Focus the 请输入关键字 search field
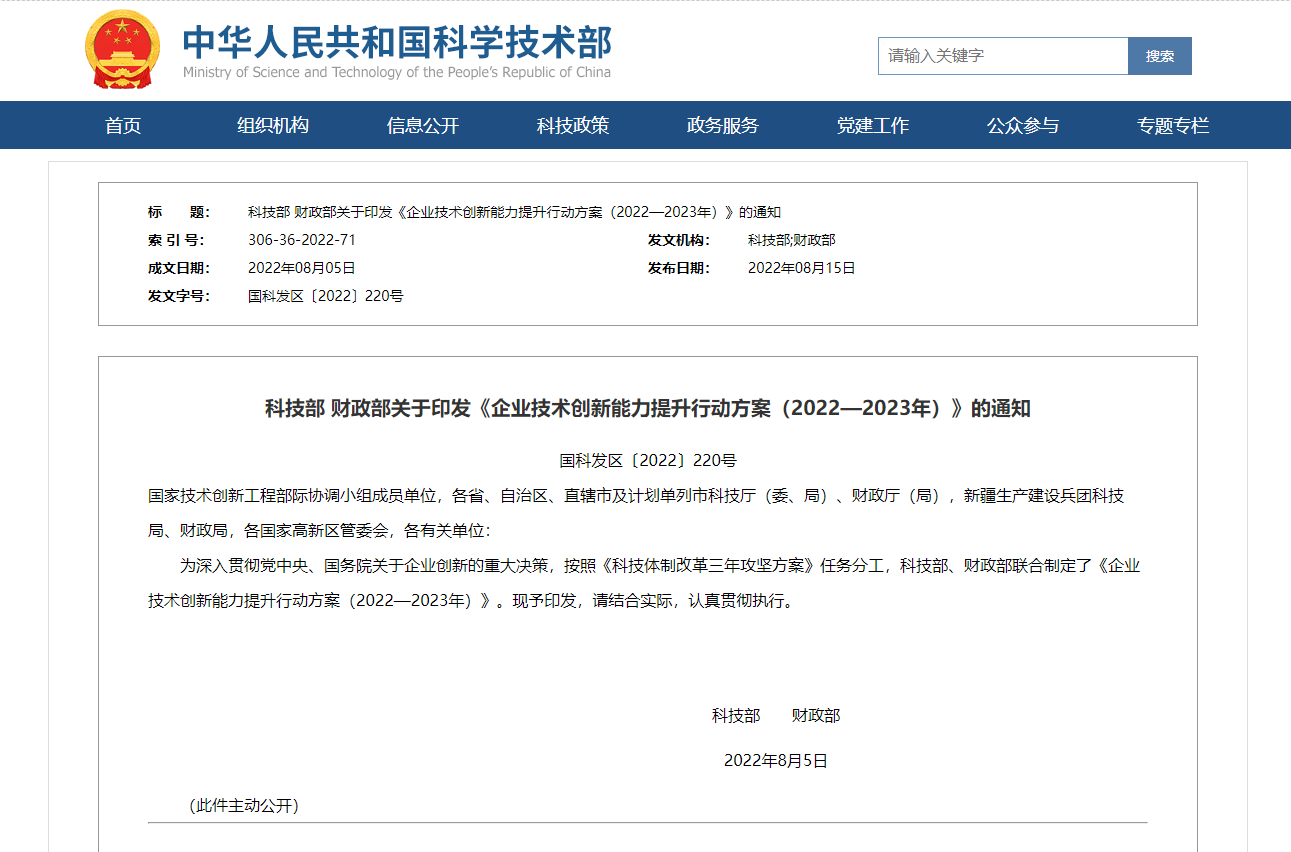 pos(1003,56)
